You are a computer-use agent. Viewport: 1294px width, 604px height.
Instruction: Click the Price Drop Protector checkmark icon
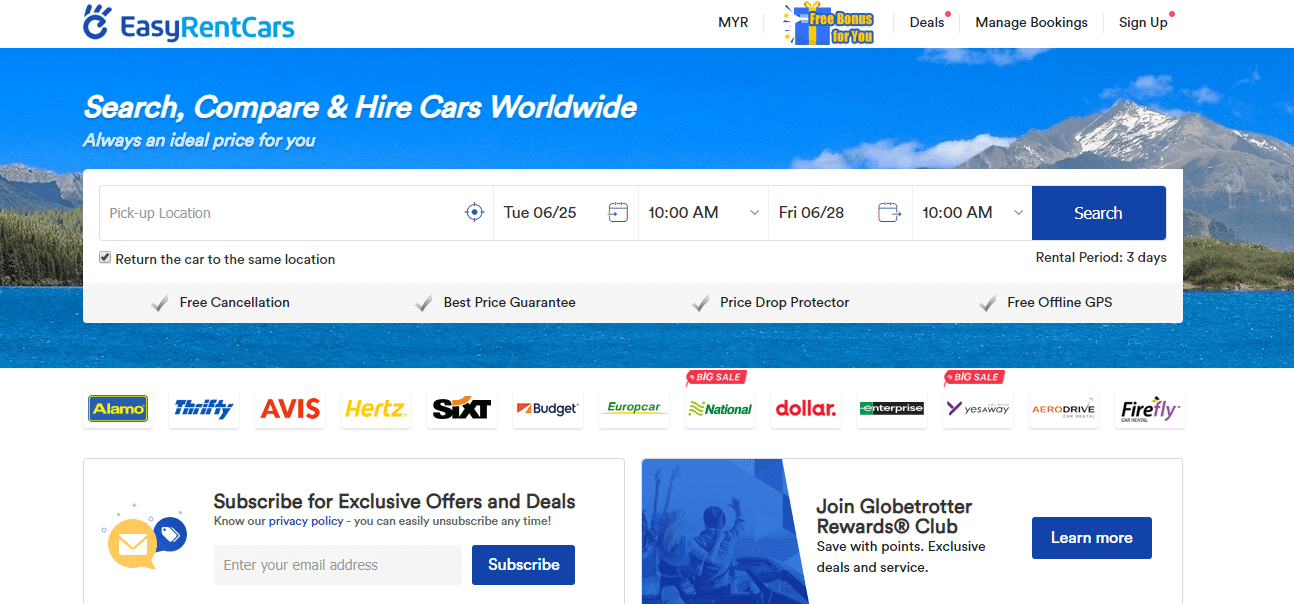[701, 303]
